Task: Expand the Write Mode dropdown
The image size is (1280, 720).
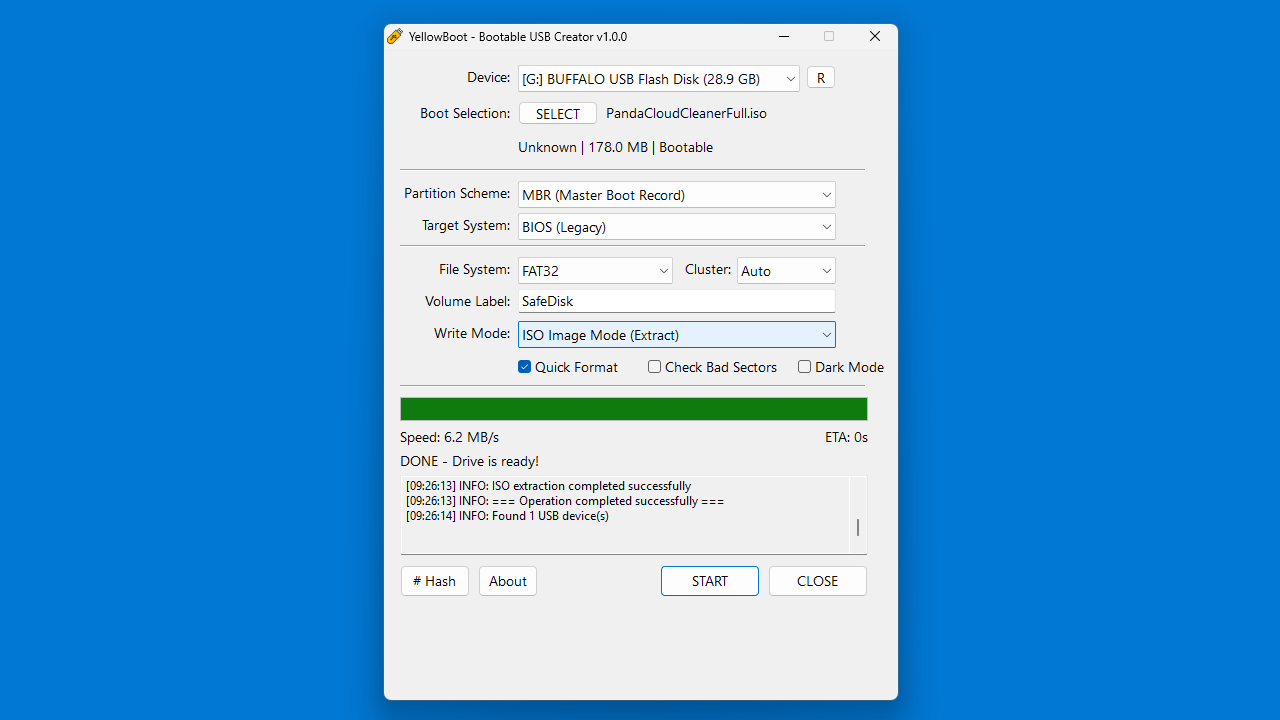Action: point(677,335)
